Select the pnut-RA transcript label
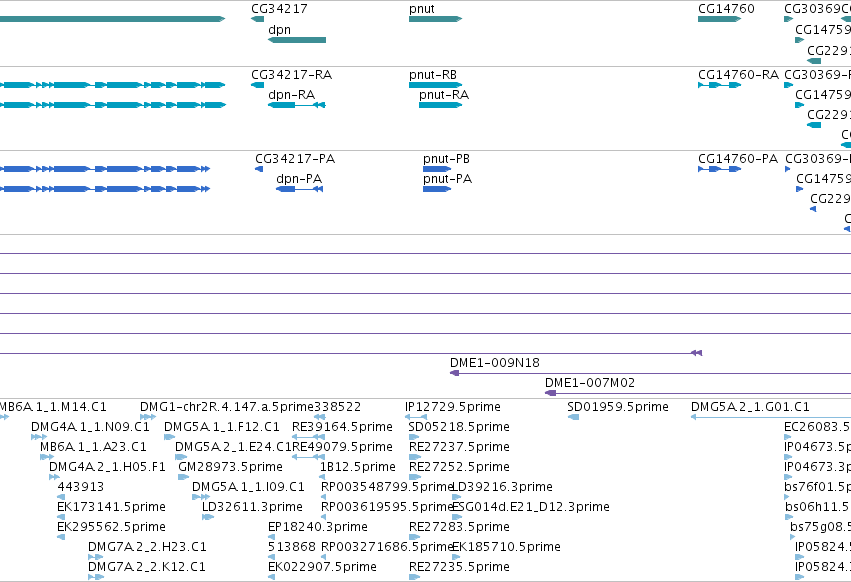 (x=444, y=94)
